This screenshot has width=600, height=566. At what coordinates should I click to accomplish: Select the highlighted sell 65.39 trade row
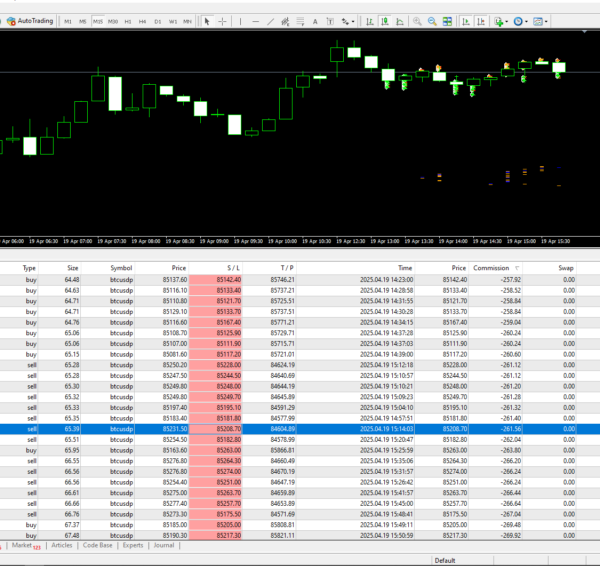[x=300, y=429]
